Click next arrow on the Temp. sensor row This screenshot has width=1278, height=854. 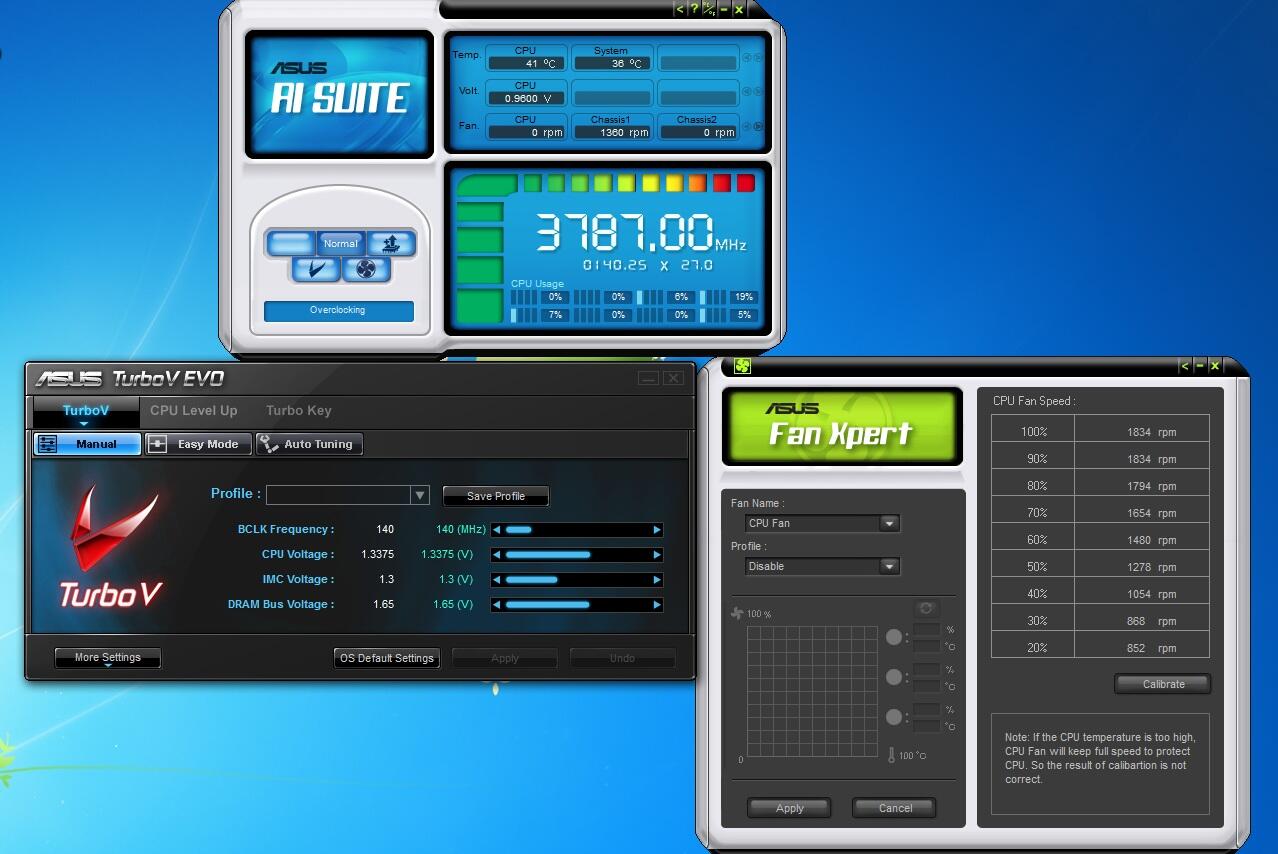(758, 57)
